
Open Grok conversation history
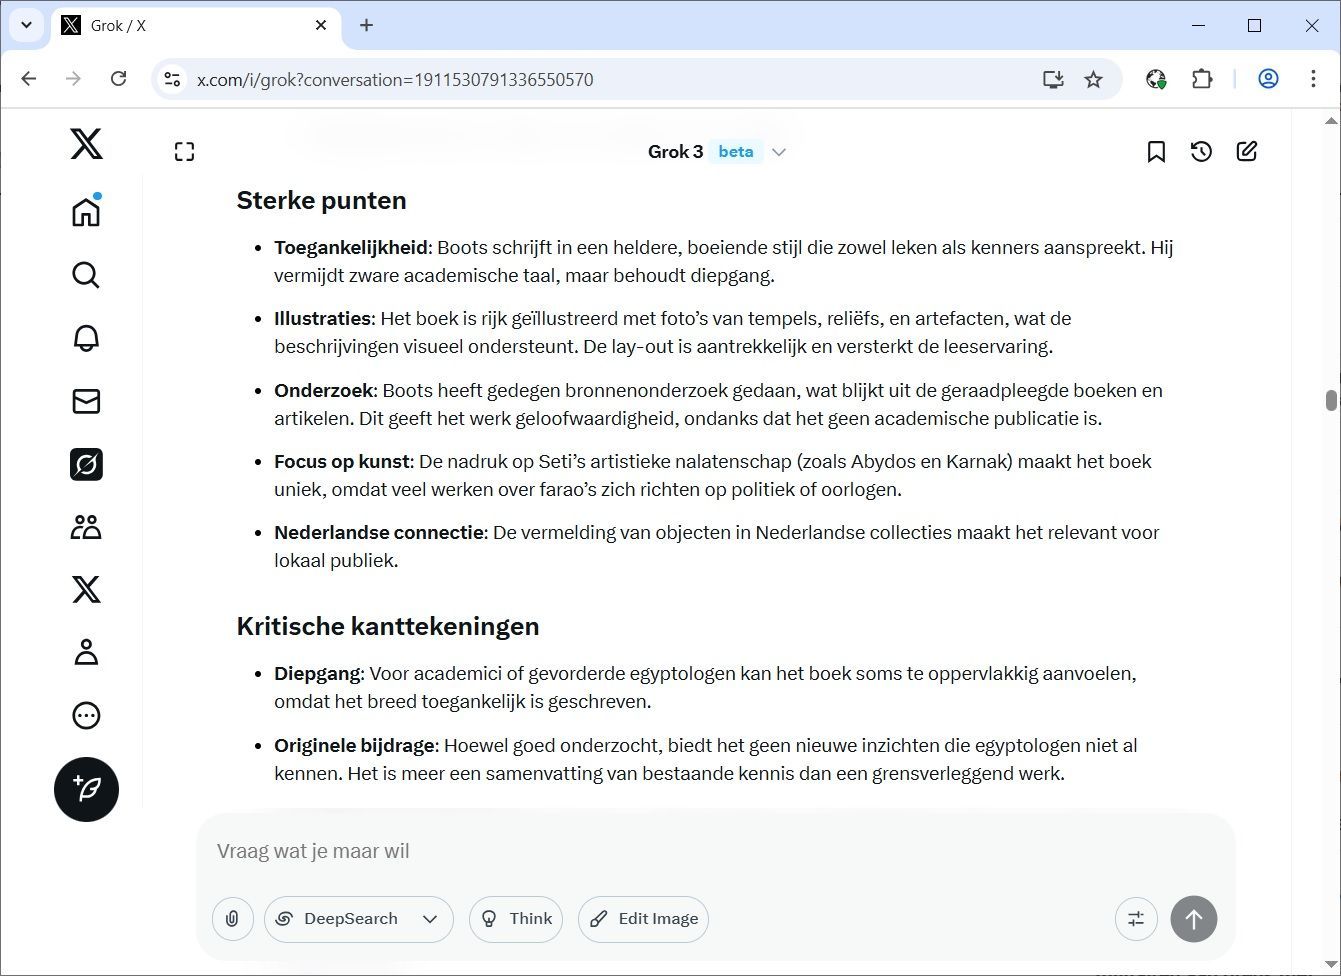click(1201, 152)
